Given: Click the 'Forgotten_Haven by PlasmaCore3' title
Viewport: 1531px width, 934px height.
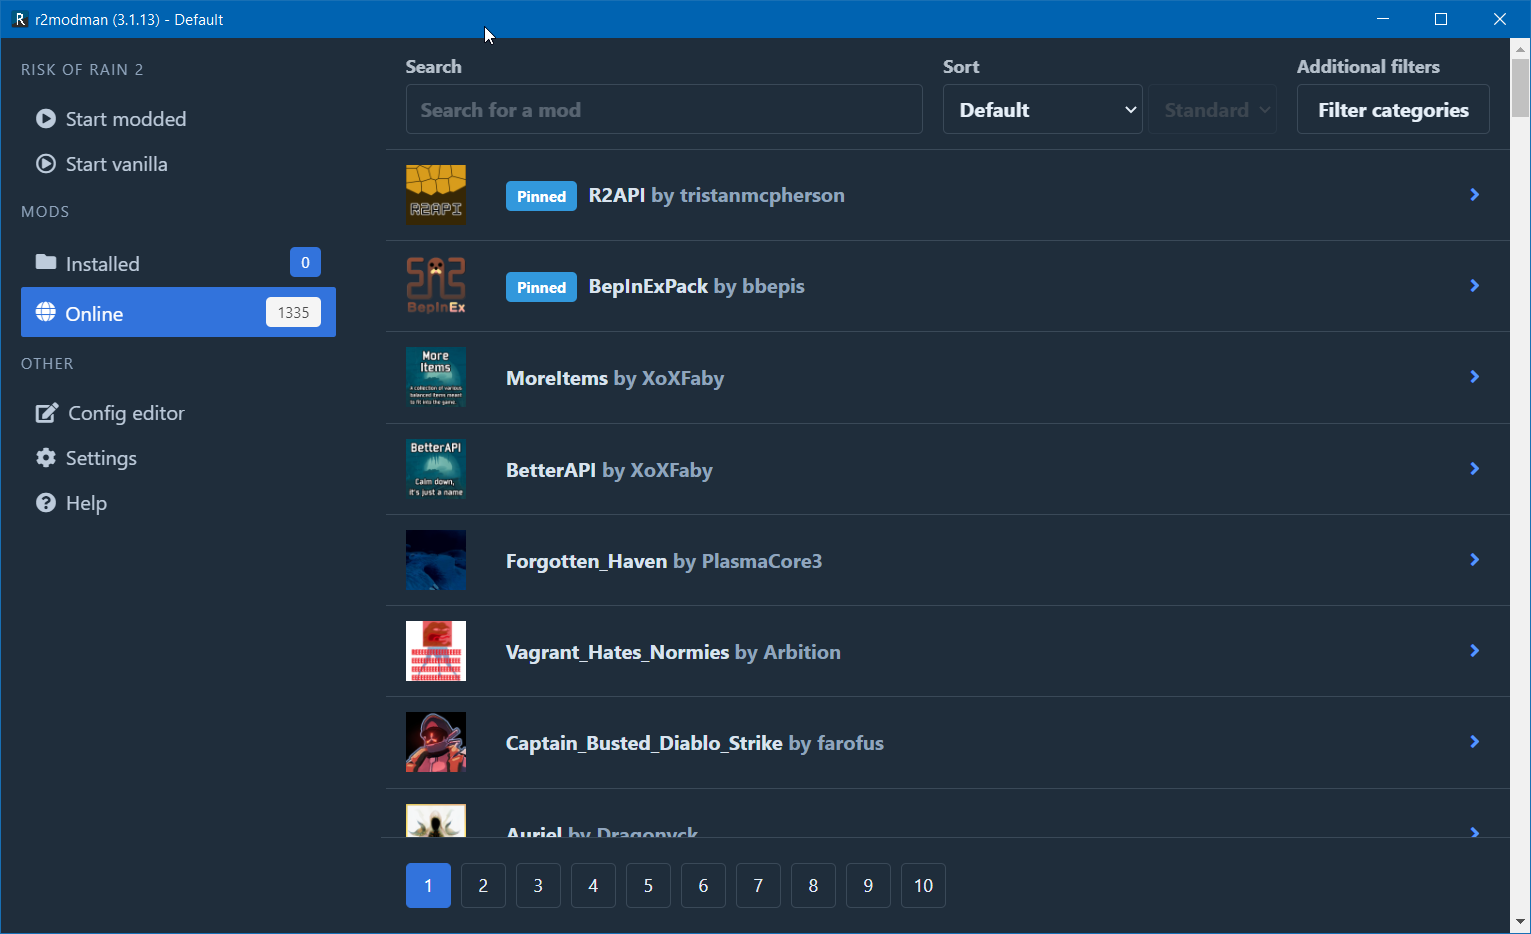Looking at the screenshot, I should tap(664, 561).
